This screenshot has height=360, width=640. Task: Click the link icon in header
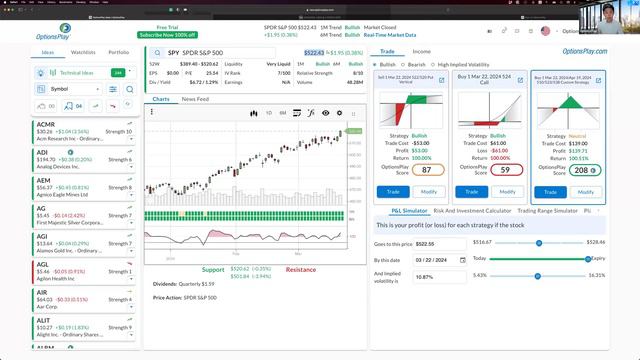point(504,31)
